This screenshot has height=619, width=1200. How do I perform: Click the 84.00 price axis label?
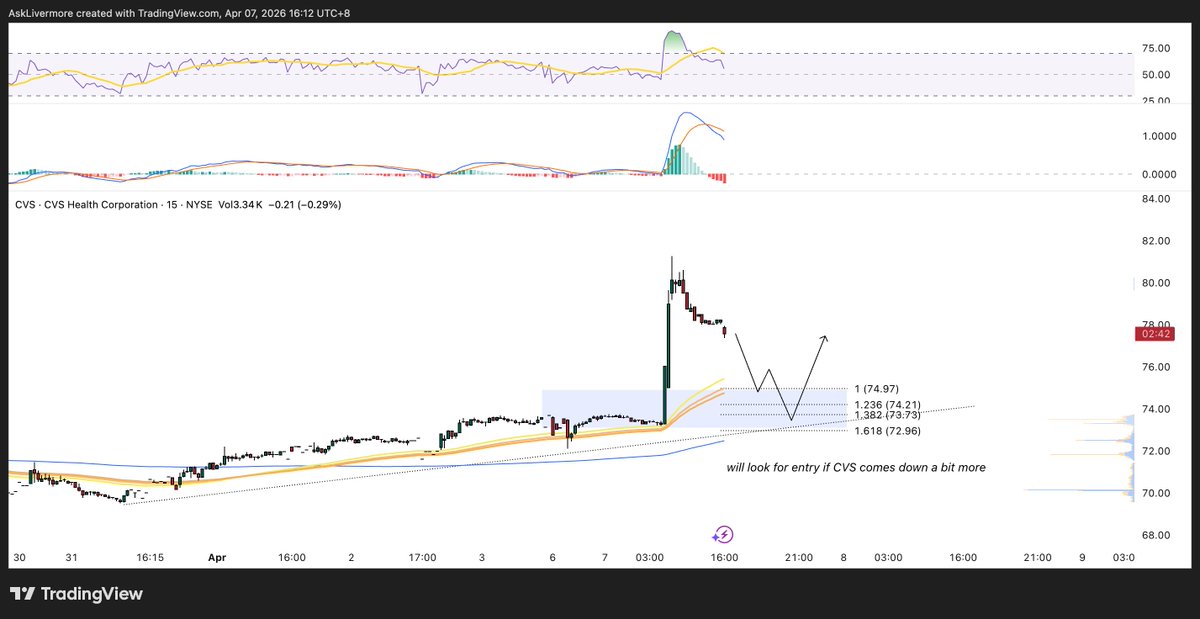point(1156,199)
